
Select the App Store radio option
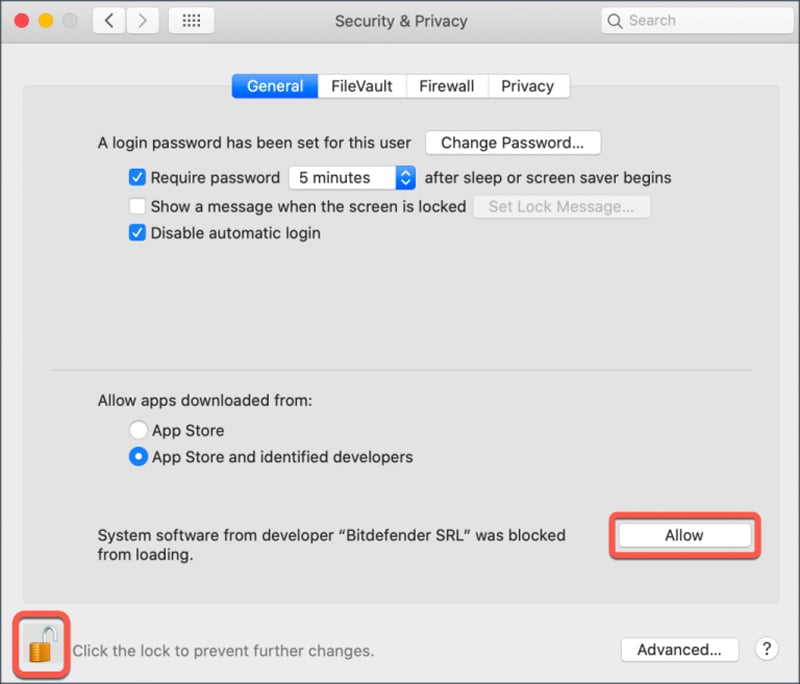click(x=138, y=431)
